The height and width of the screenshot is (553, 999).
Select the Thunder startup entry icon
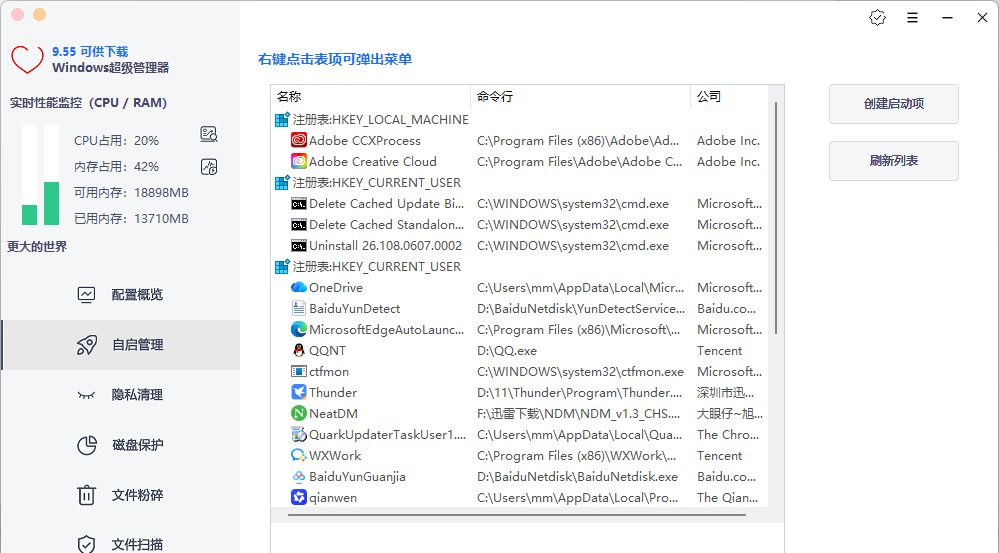tap(298, 392)
